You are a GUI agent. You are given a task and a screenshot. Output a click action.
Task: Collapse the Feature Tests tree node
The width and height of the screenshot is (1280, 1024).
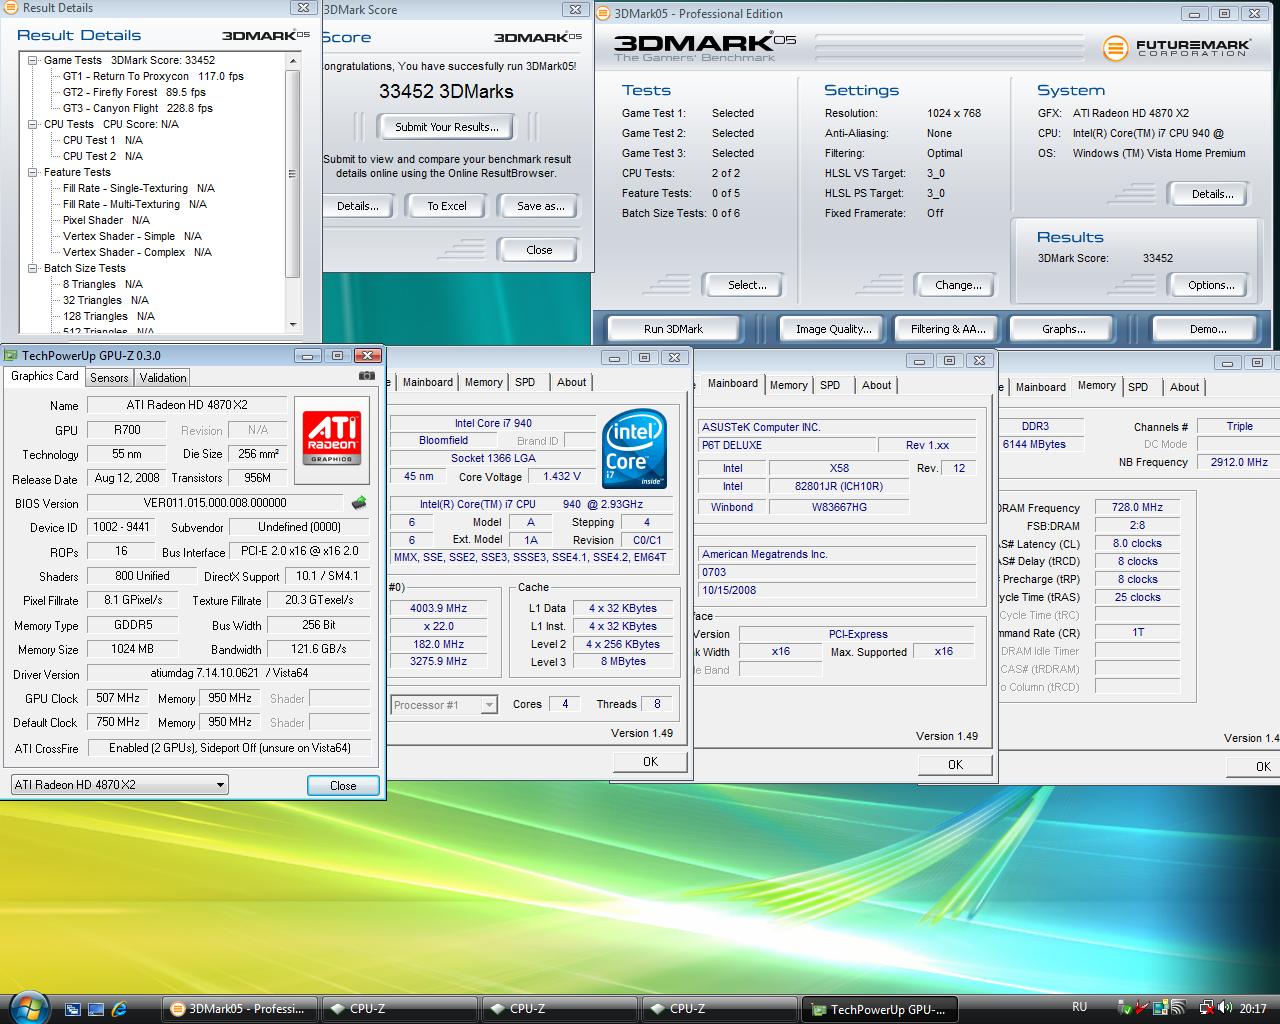33,172
